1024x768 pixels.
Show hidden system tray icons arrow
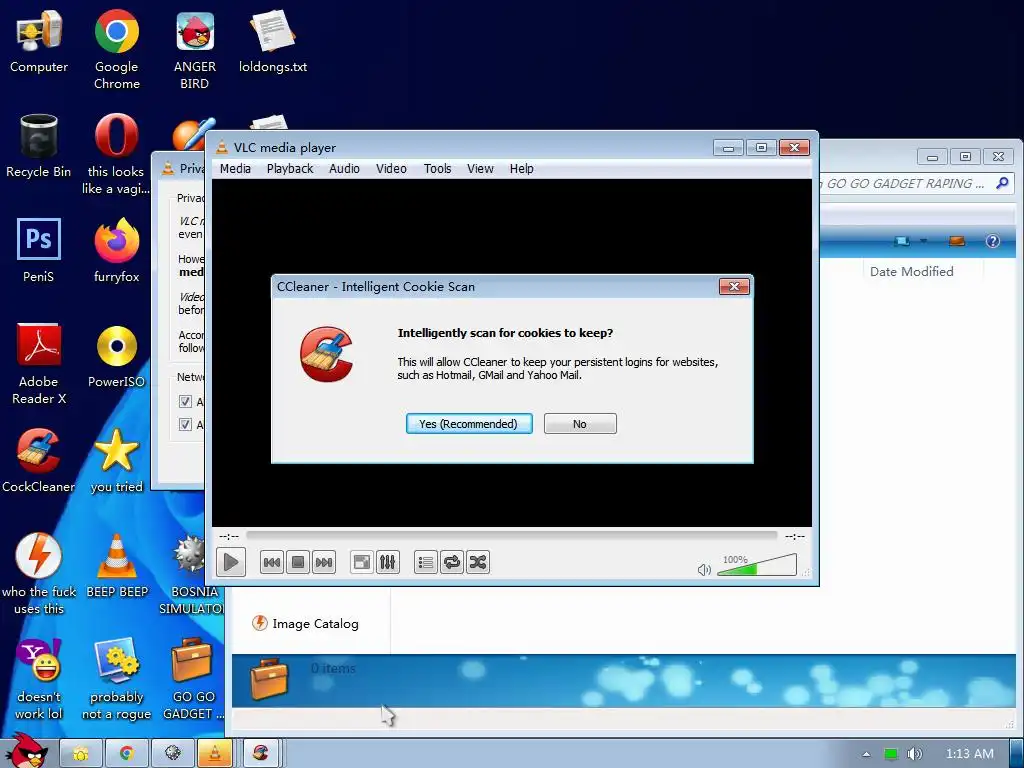coord(866,754)
